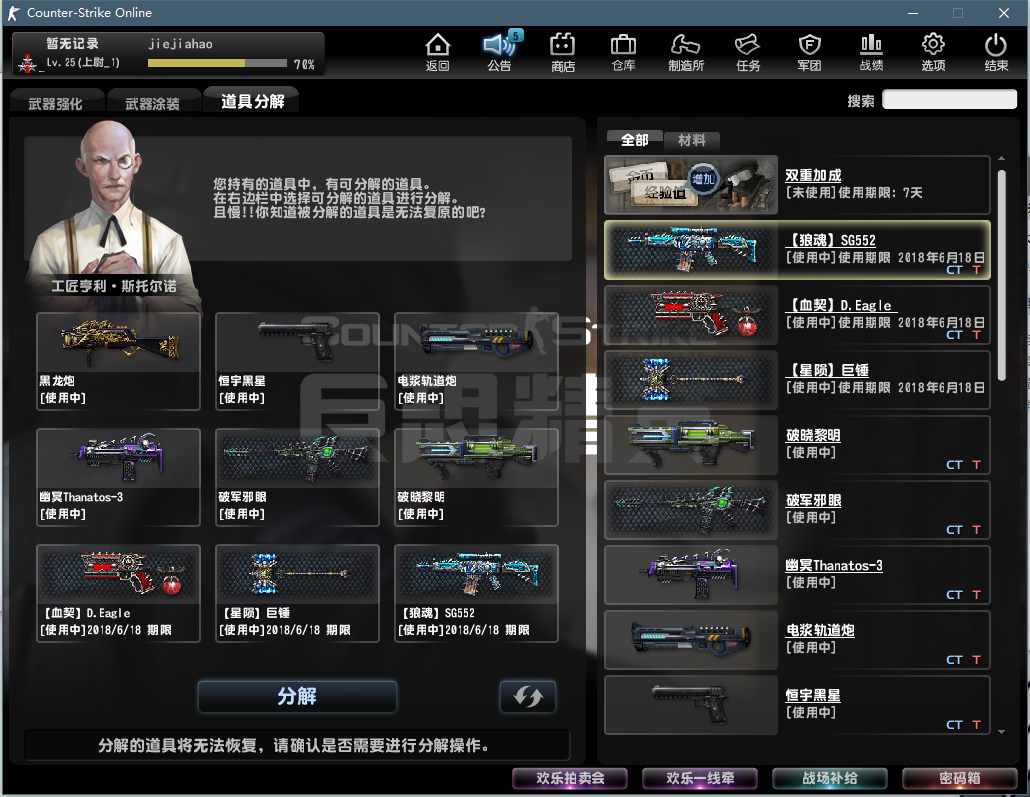This screenshot has height=797, width=1030.
Task: Click the Counter-Strike Online title bar icon
Action: click(x=13, y=12)
